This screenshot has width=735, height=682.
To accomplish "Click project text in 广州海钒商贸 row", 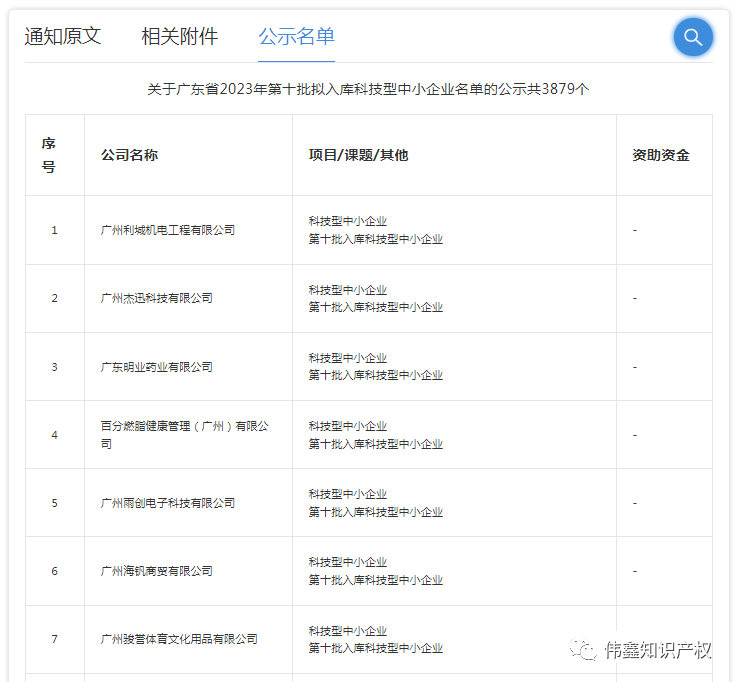I will point(375,571).
